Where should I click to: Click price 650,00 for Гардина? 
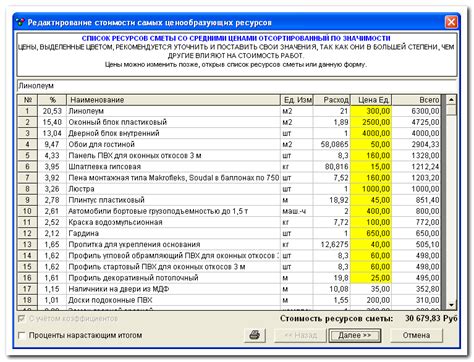pos(371,233)
